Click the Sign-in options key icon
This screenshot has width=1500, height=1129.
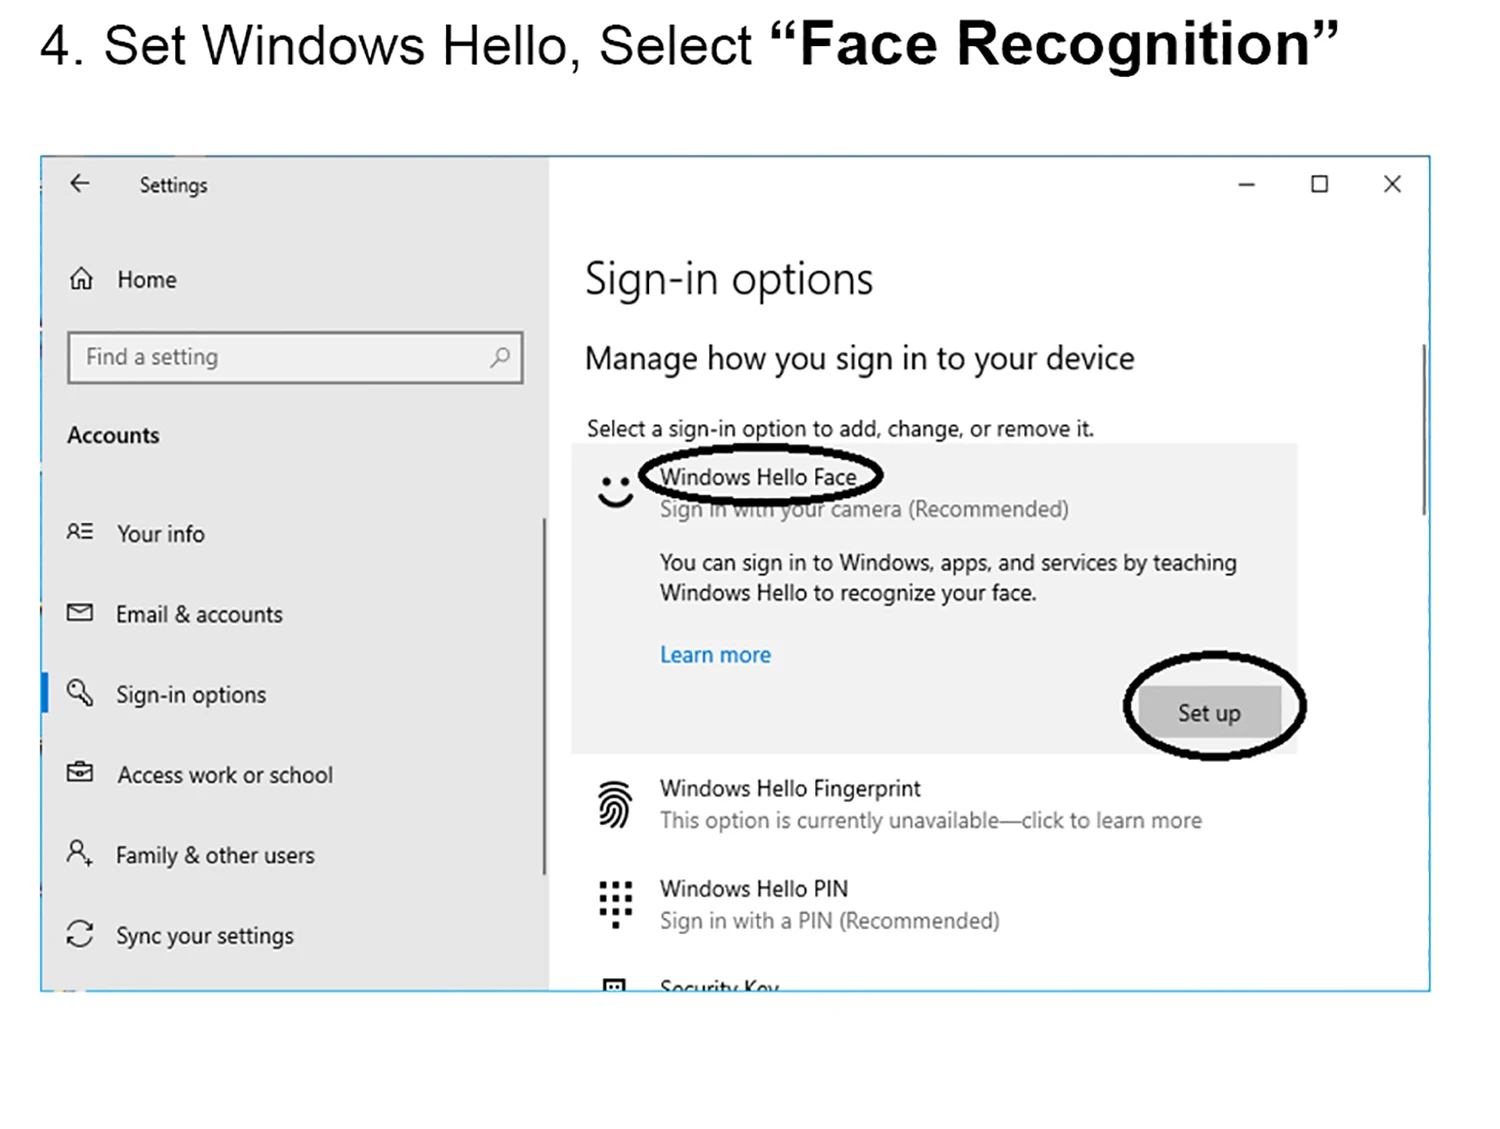click(x=80, y=693)
